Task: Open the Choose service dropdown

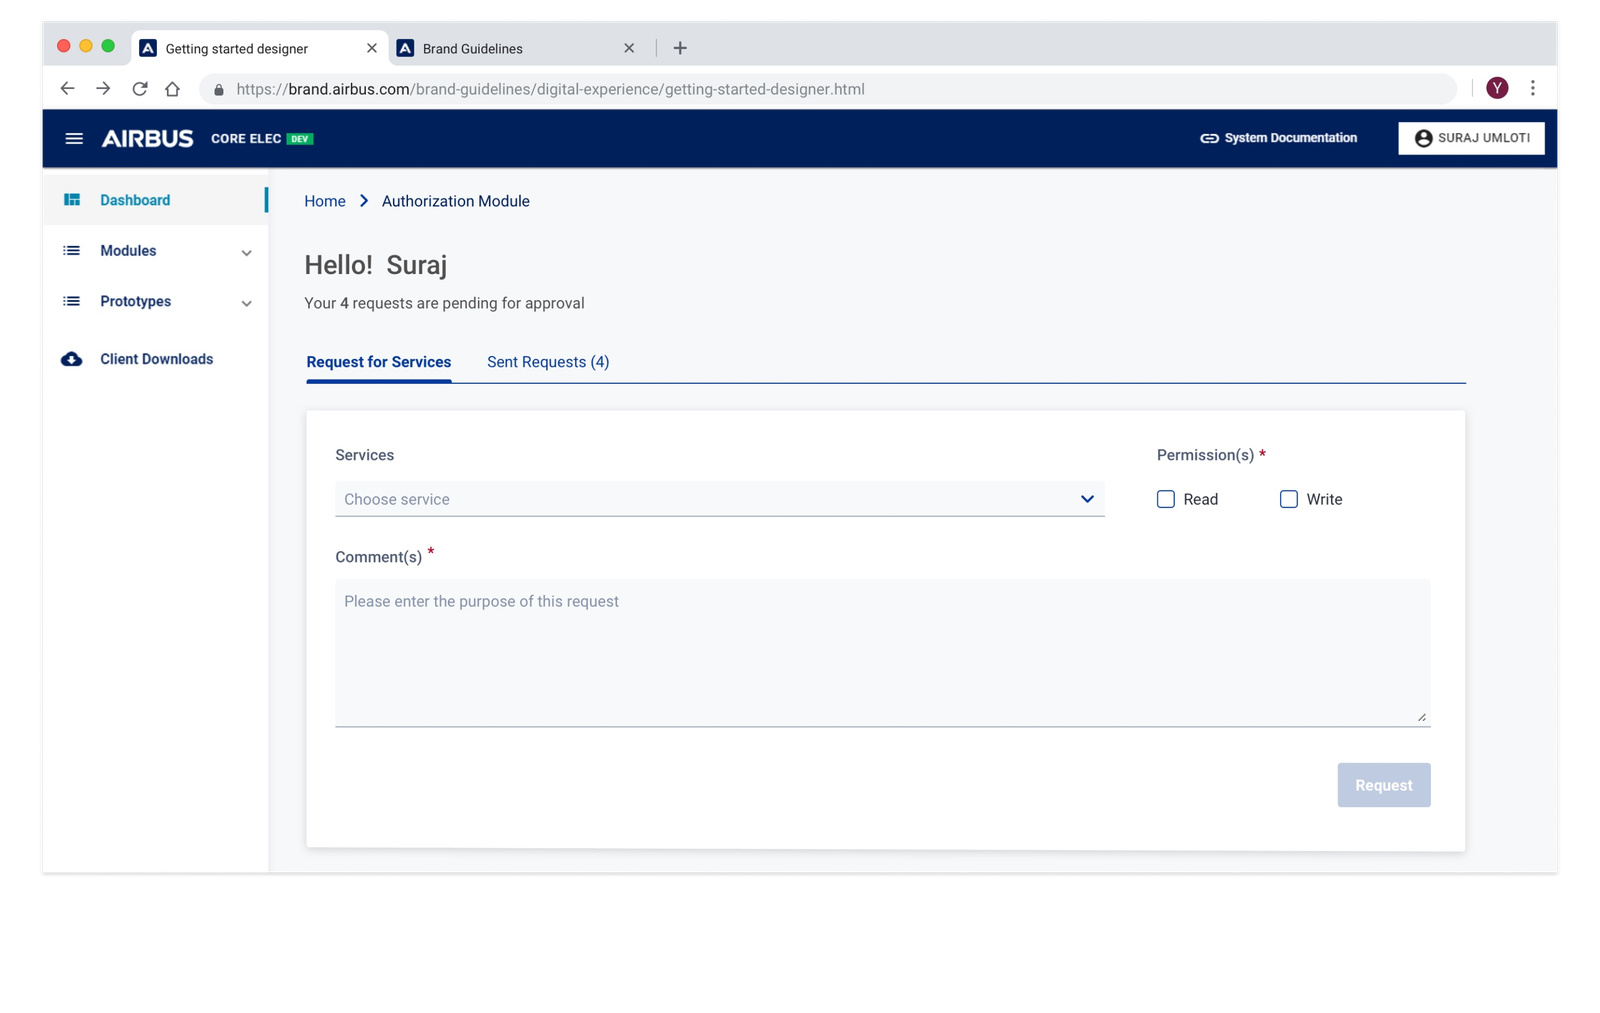Action: 719,499
